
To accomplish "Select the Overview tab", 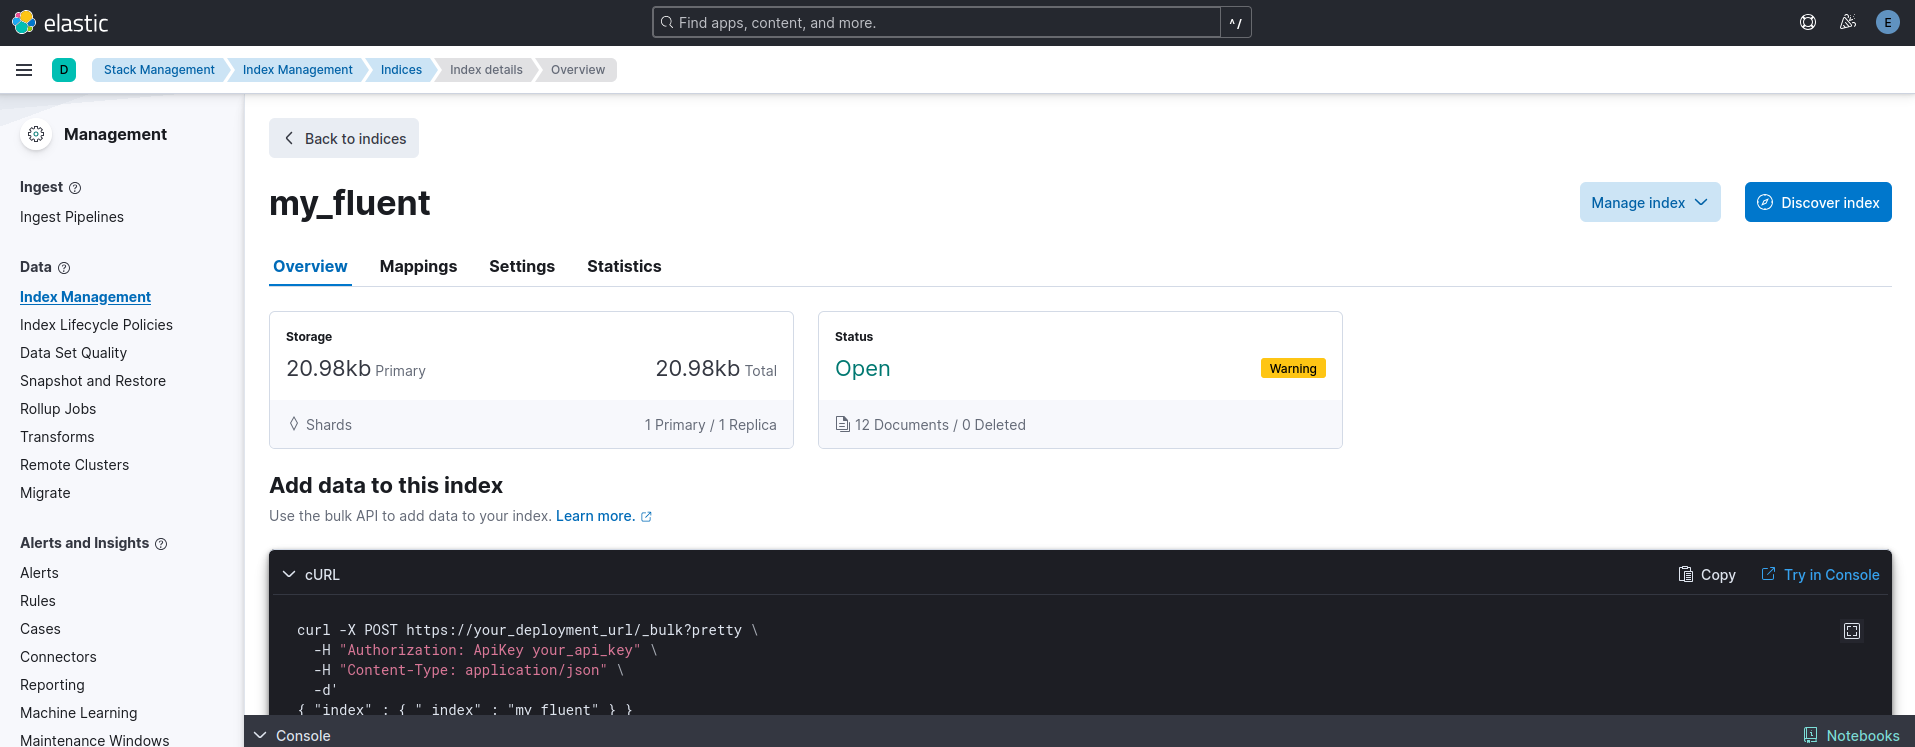I will 310,266.
